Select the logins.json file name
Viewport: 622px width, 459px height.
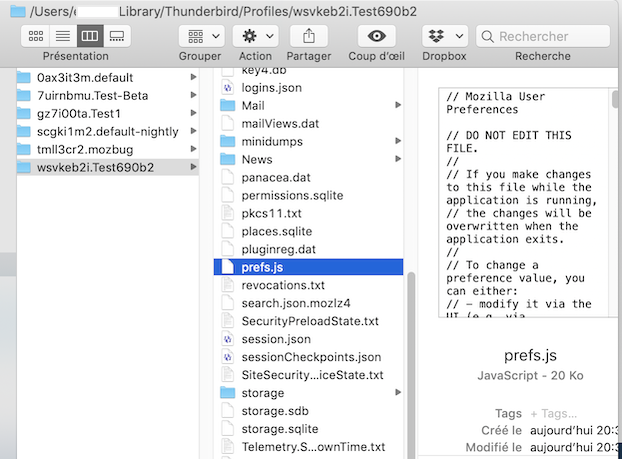coord(272,88)
